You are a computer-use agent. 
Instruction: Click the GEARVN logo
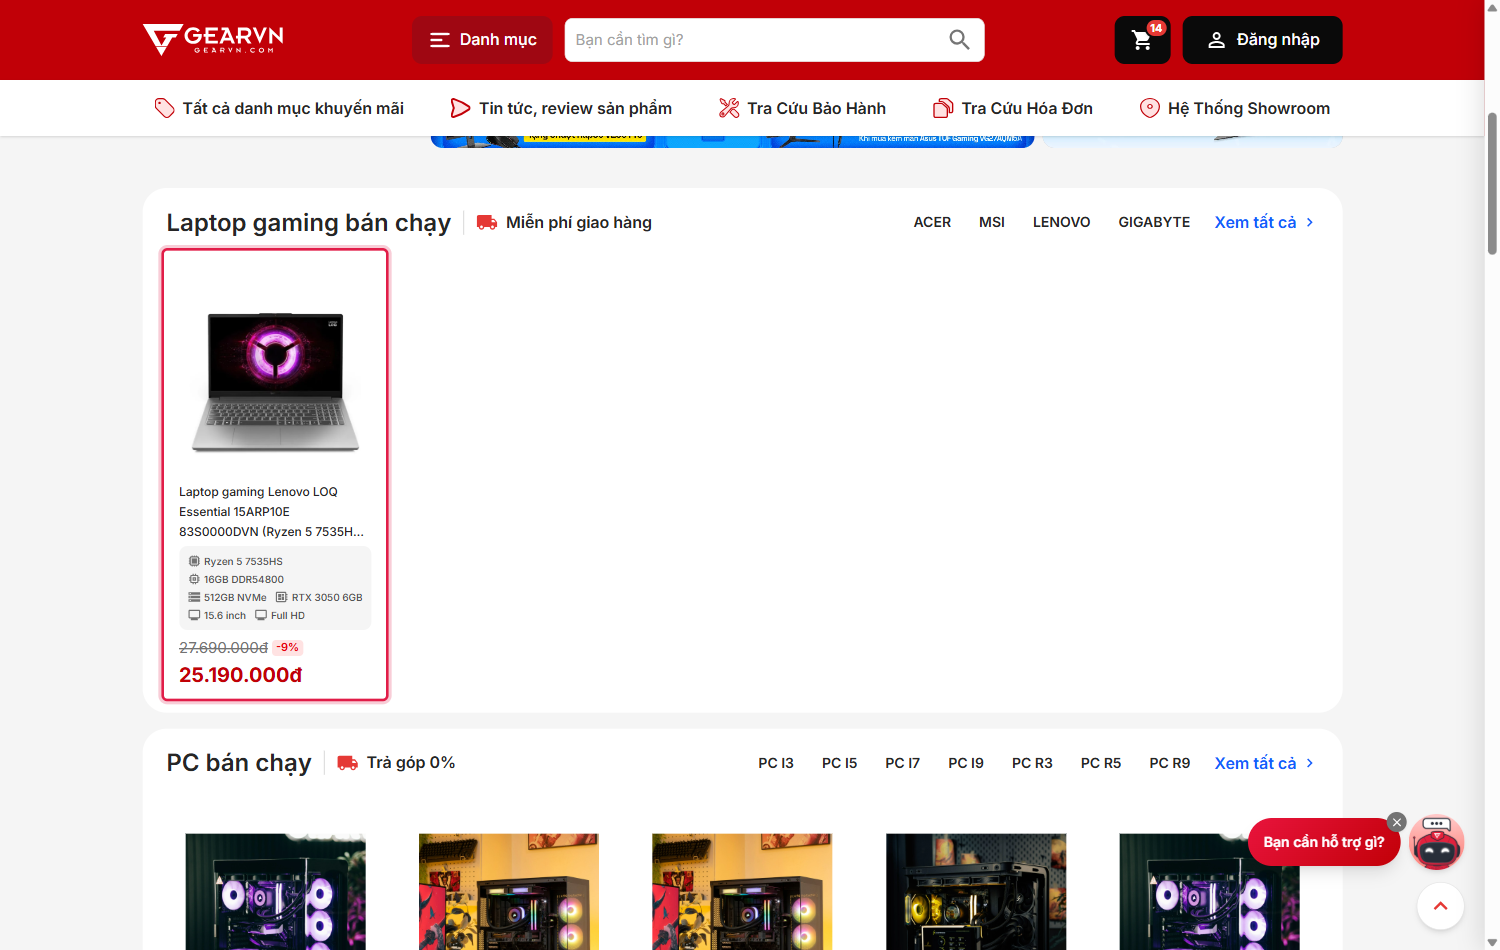[x=213, y=39]
